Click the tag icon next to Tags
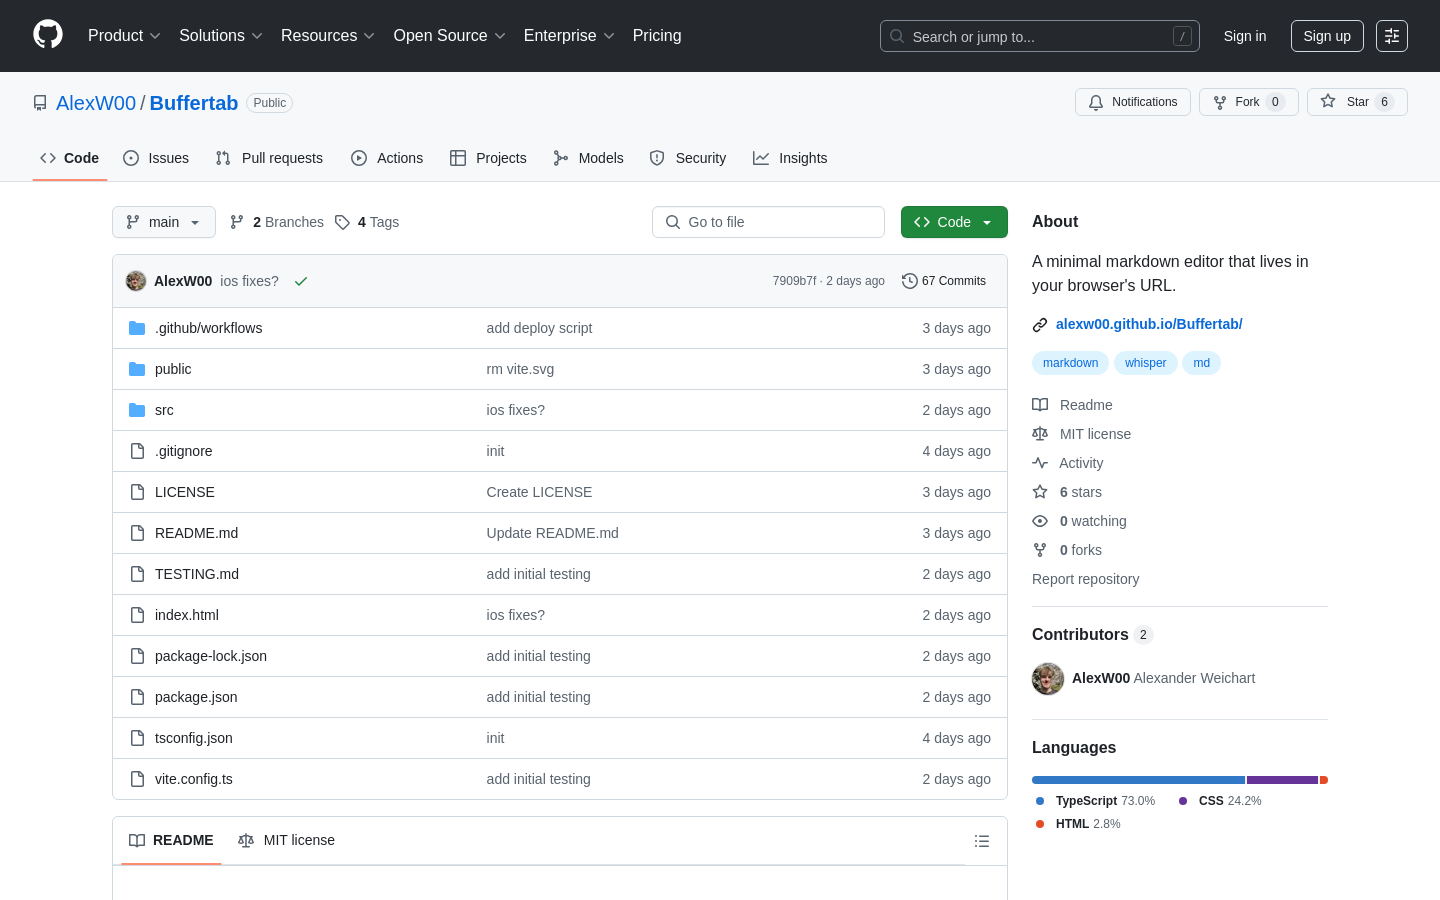Screen dimensions: 1440x900 click(342, 222)
